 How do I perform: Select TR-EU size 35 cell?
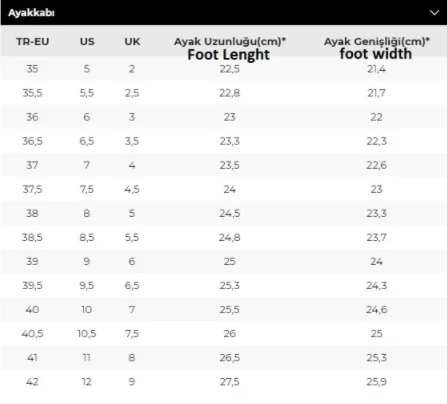tap(32, 69)
